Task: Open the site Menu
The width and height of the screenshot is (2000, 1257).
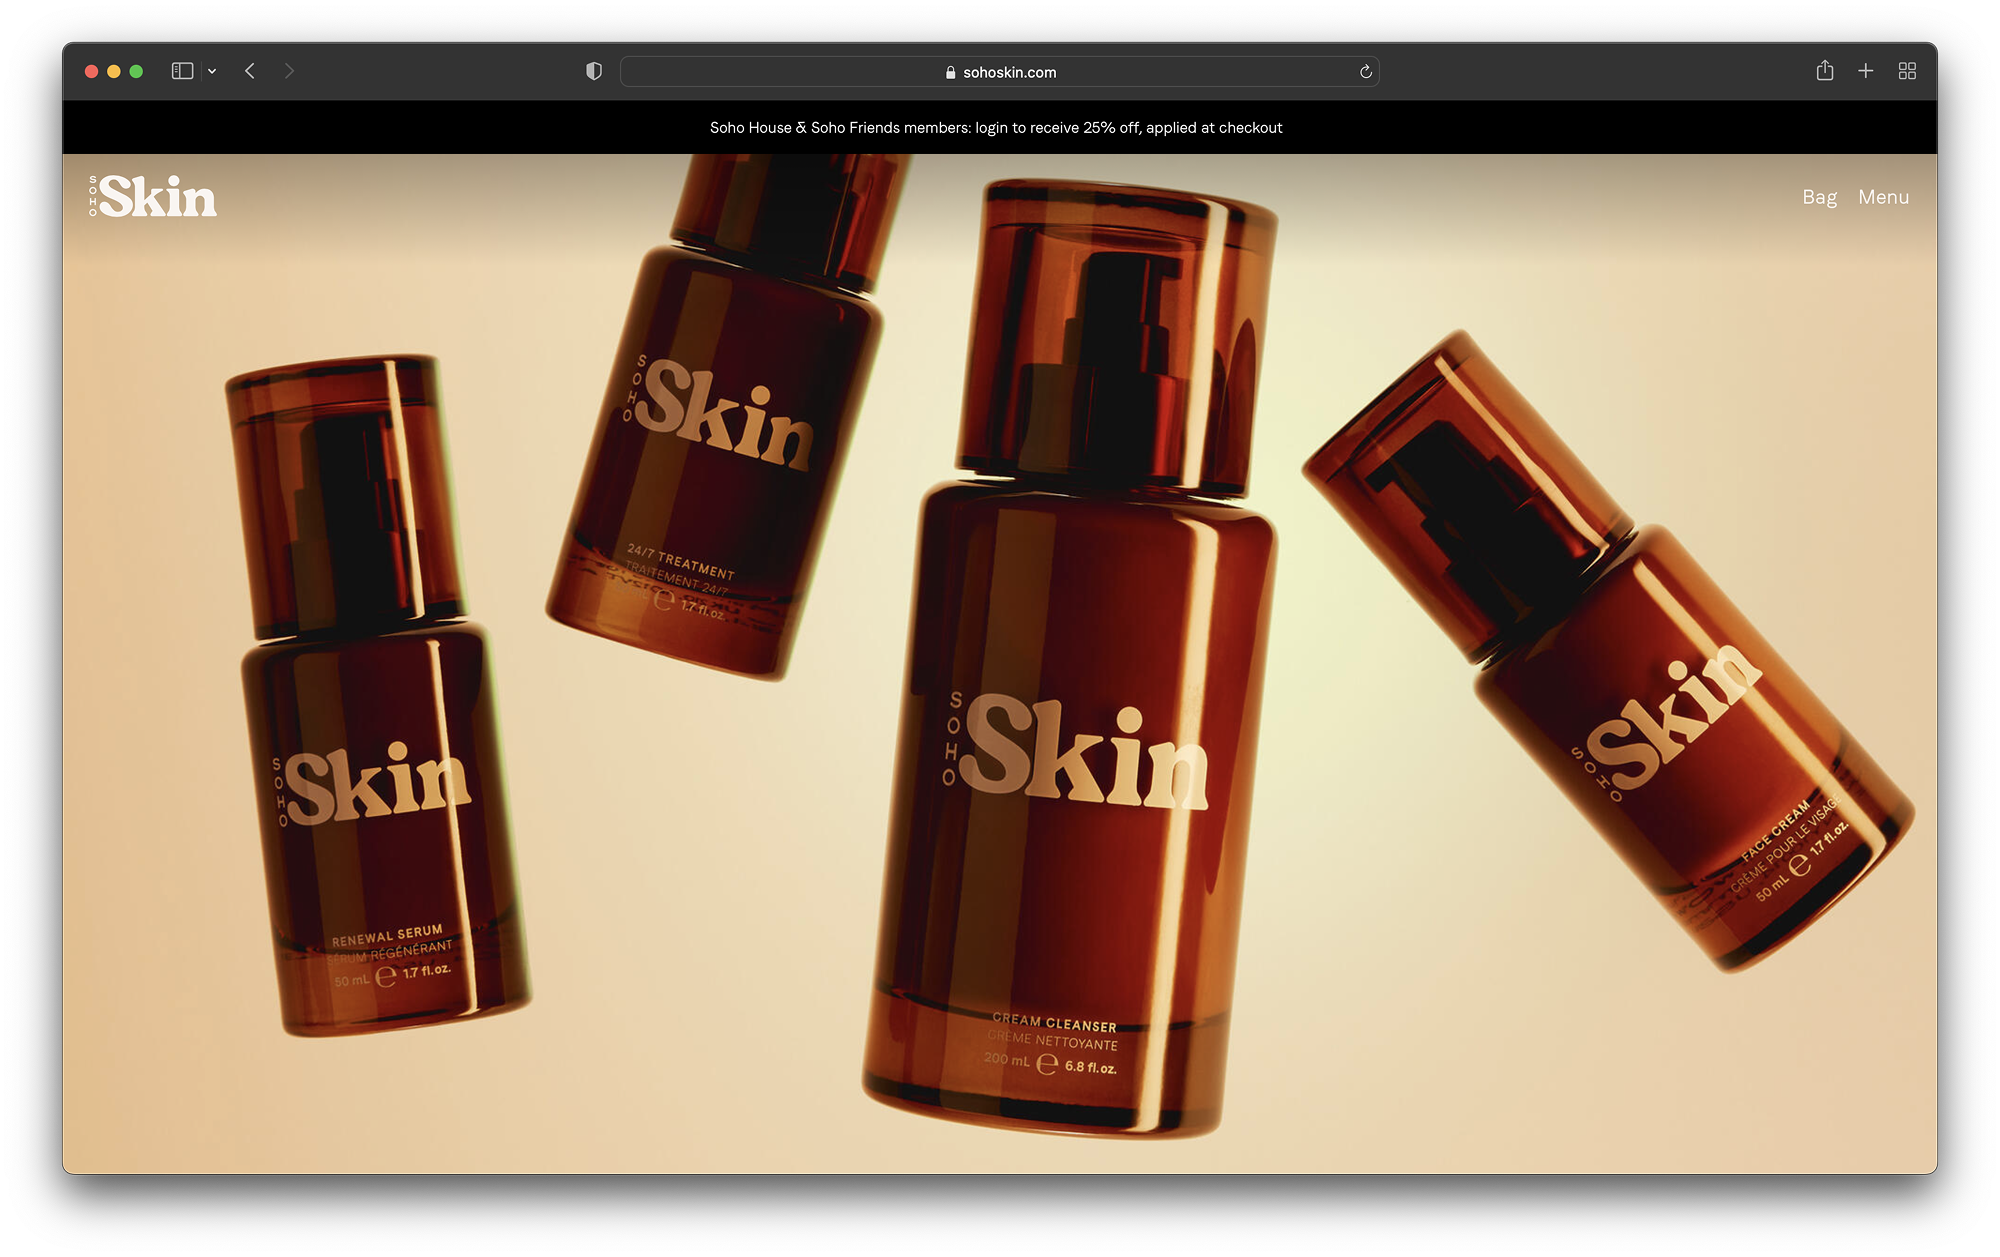Action: tap(1883, 197)
